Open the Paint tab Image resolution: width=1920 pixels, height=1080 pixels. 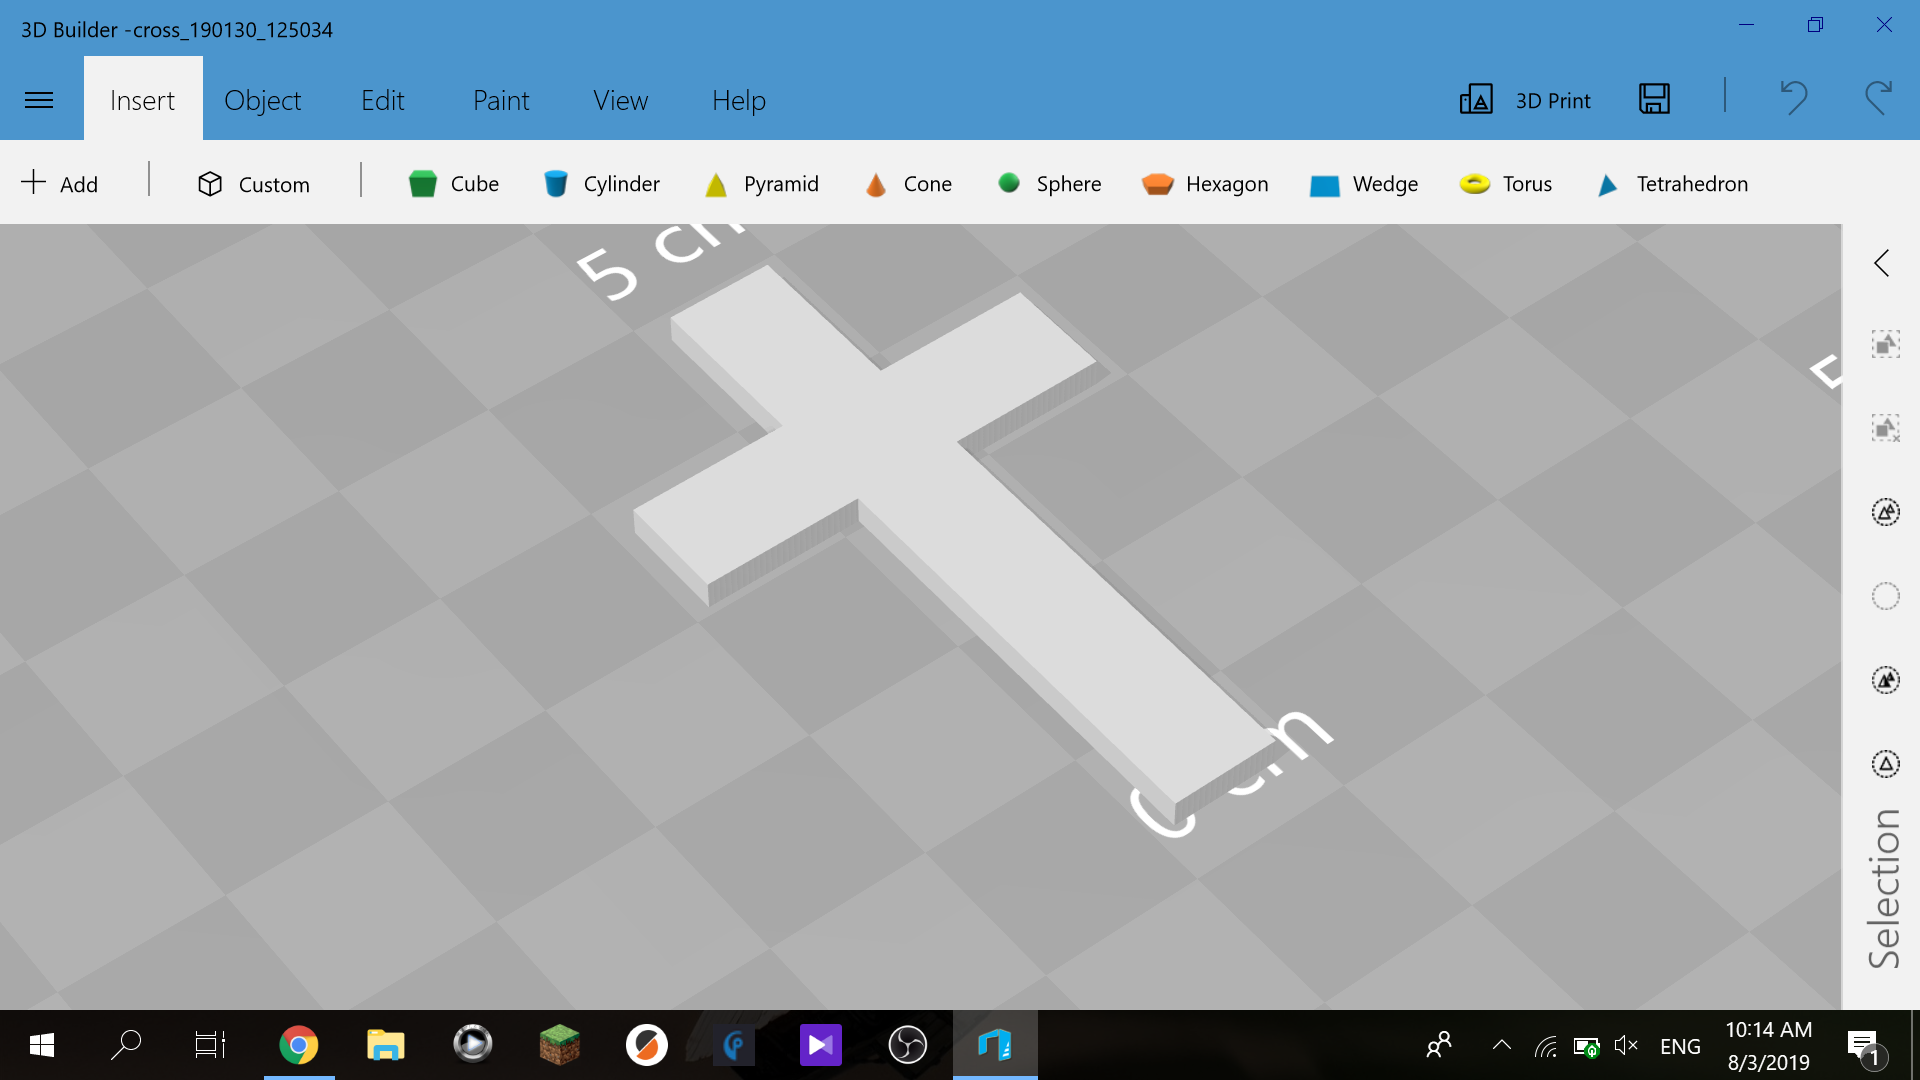(x=501, y=100)
